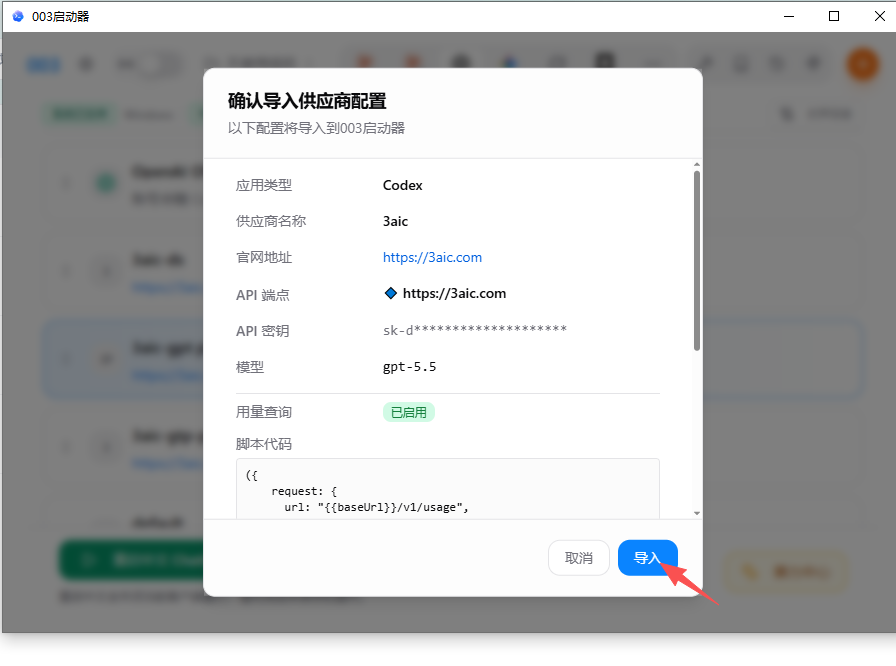Click the 用量查询 label
The height and width of the screenshot is (666, 896).
[263, 412]
